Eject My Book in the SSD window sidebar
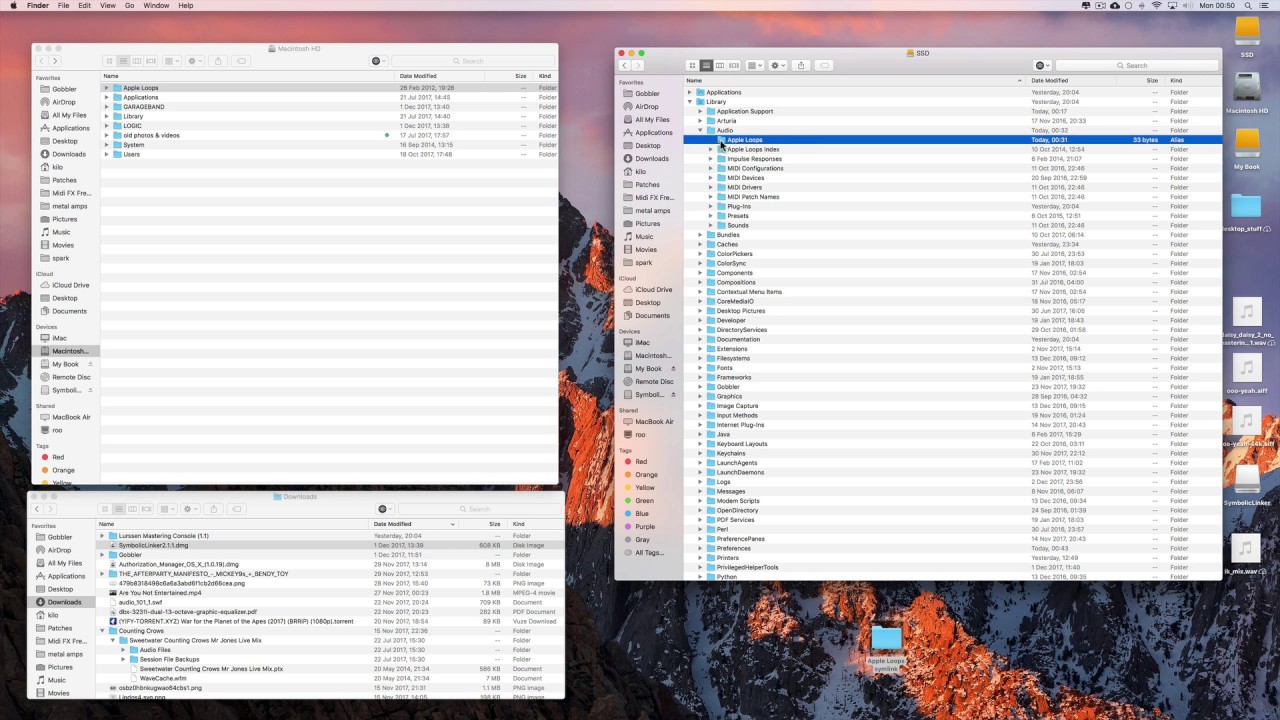This screenshot has height=720, width=1280. click(673, 369)
